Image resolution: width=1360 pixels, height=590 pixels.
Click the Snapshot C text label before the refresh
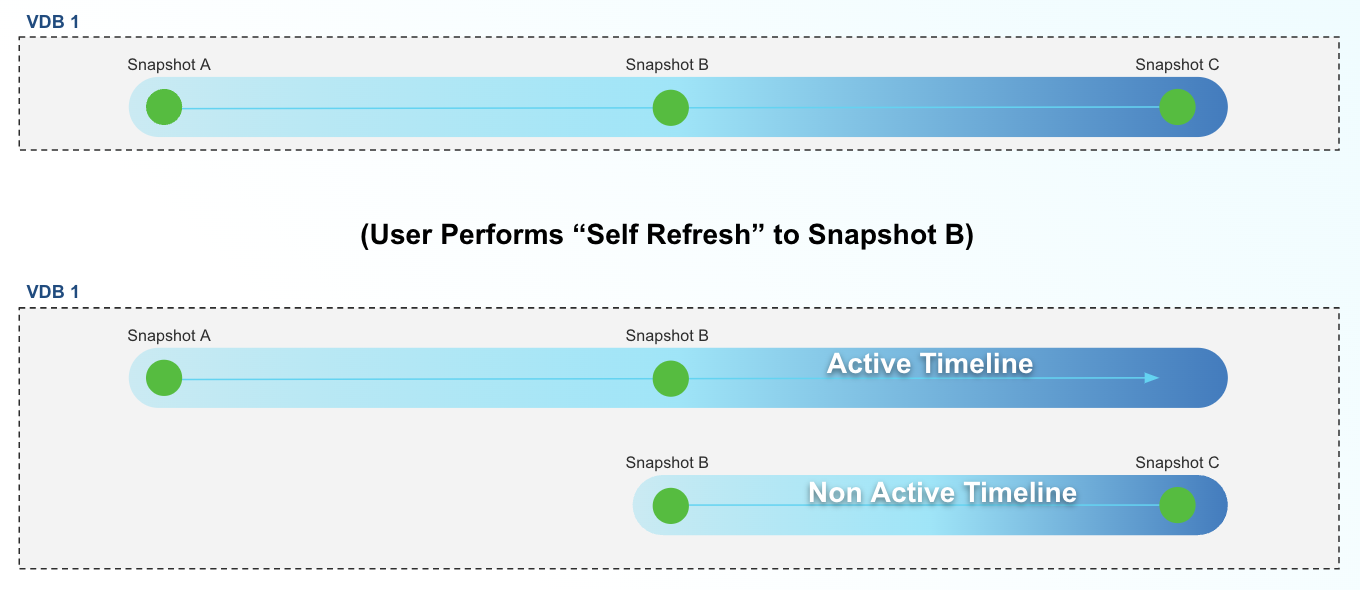coord(1177,65)
